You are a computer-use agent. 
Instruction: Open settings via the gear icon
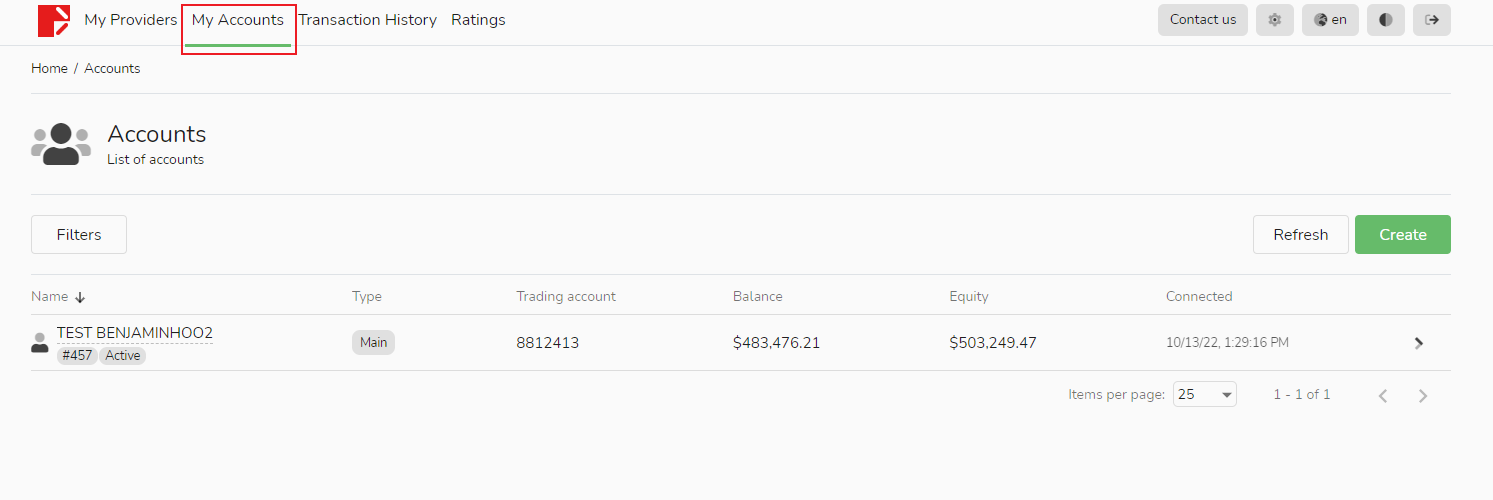tap(1275, 20)
